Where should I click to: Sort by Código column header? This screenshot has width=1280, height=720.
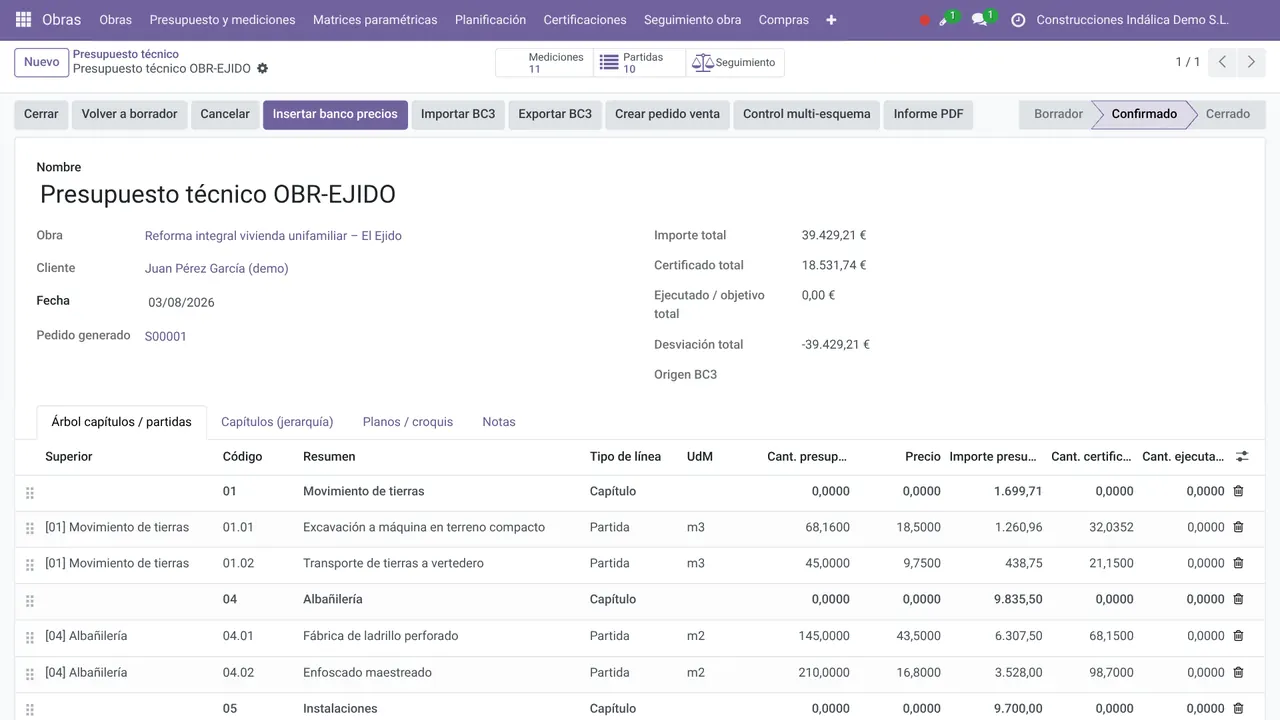242,456
